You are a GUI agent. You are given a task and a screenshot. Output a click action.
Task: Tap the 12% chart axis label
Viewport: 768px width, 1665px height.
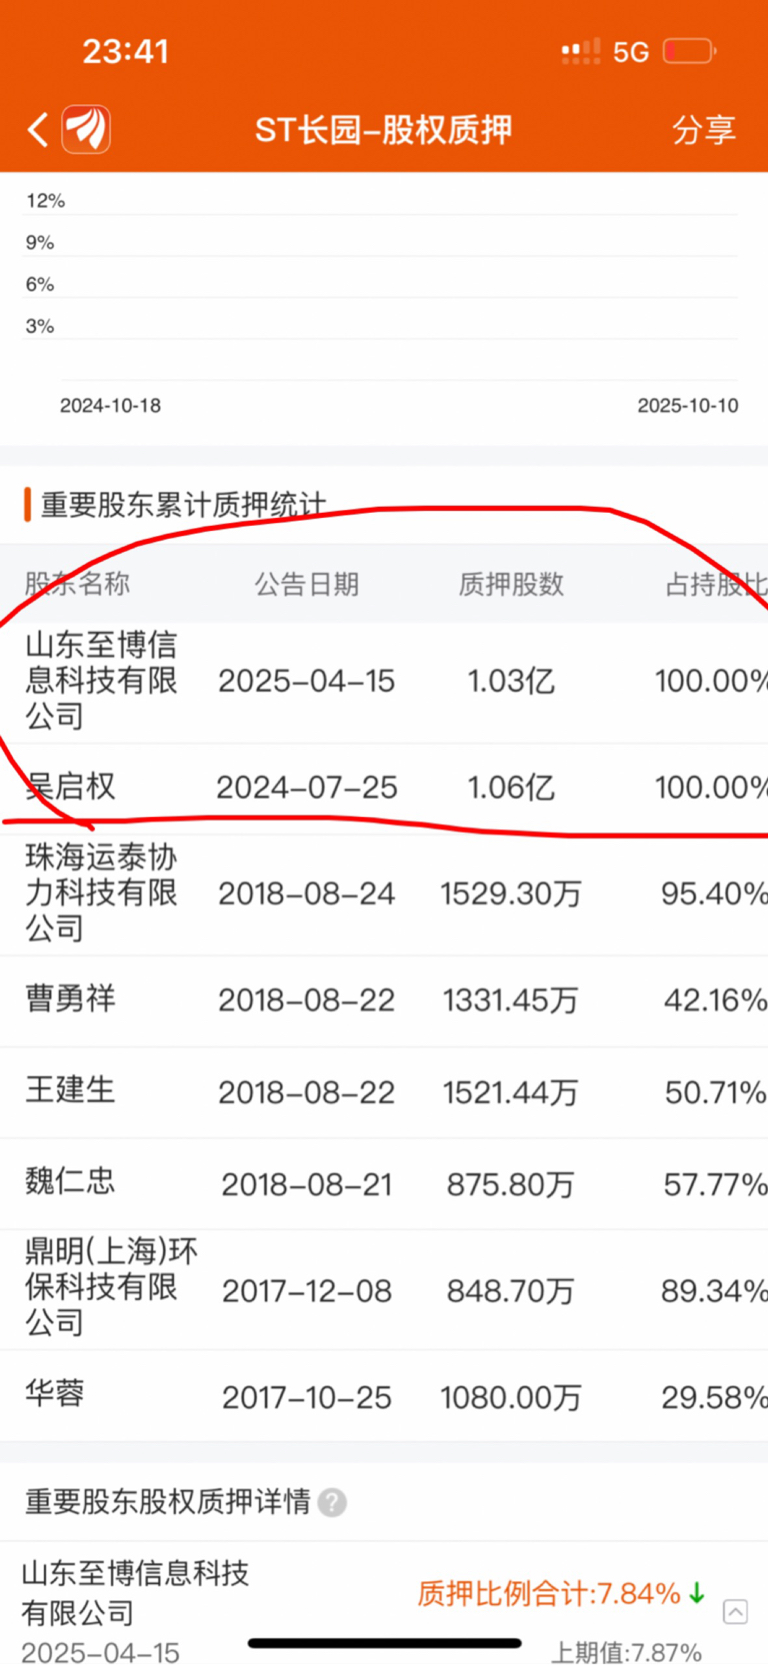(45, 201)
